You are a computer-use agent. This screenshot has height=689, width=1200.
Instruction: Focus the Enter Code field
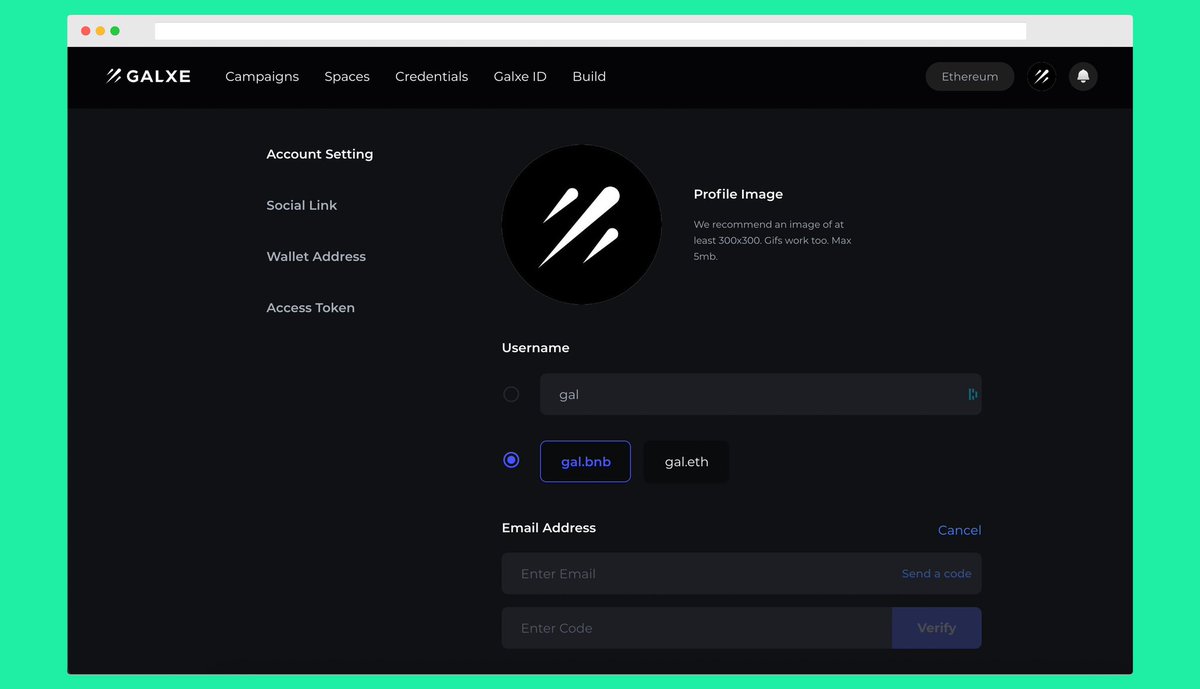pyautogui.click(x=697, y=628)
